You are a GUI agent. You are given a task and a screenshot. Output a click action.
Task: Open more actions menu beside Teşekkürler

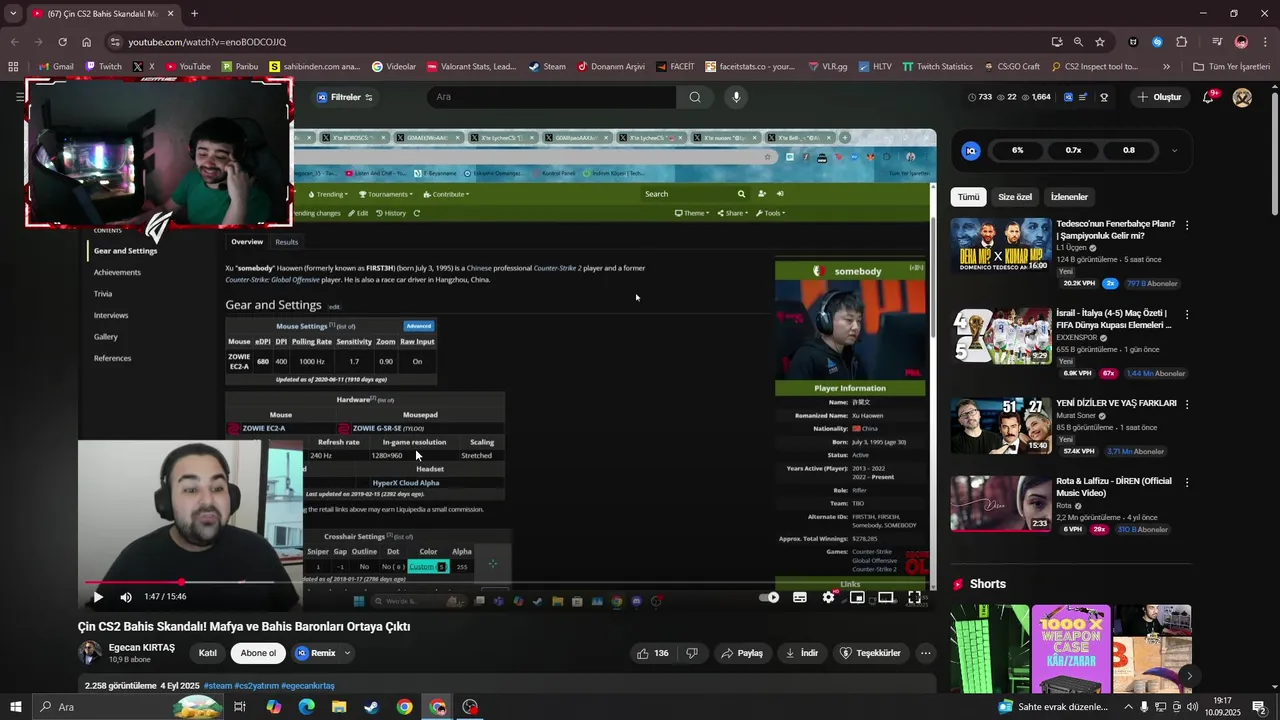pyautogui.click(x=926, y=653)
